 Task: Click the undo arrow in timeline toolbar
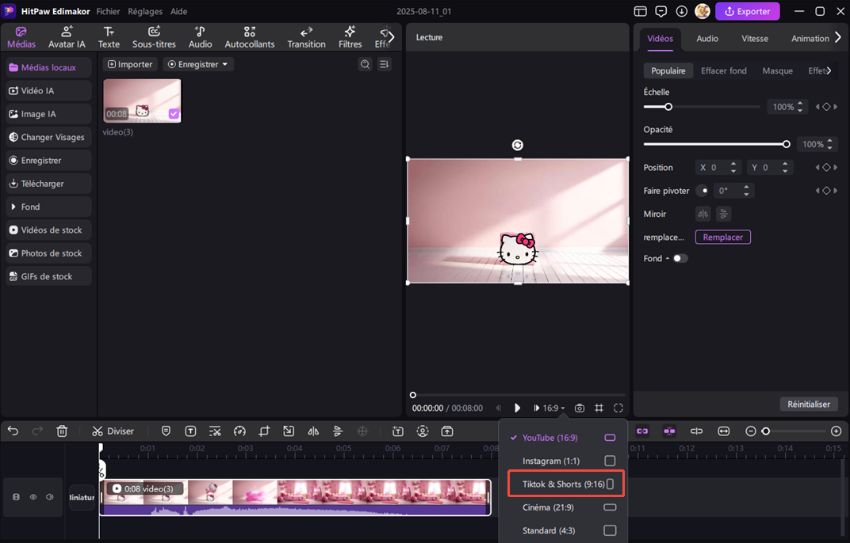coord(13,431)
